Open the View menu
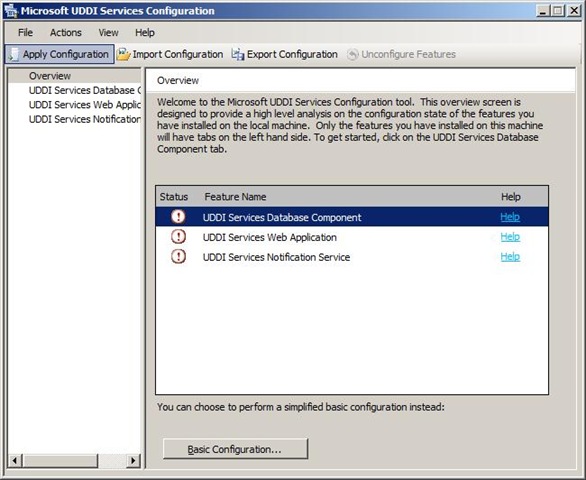The width and height of the screenshot is (586, 480). coord(108,33)
